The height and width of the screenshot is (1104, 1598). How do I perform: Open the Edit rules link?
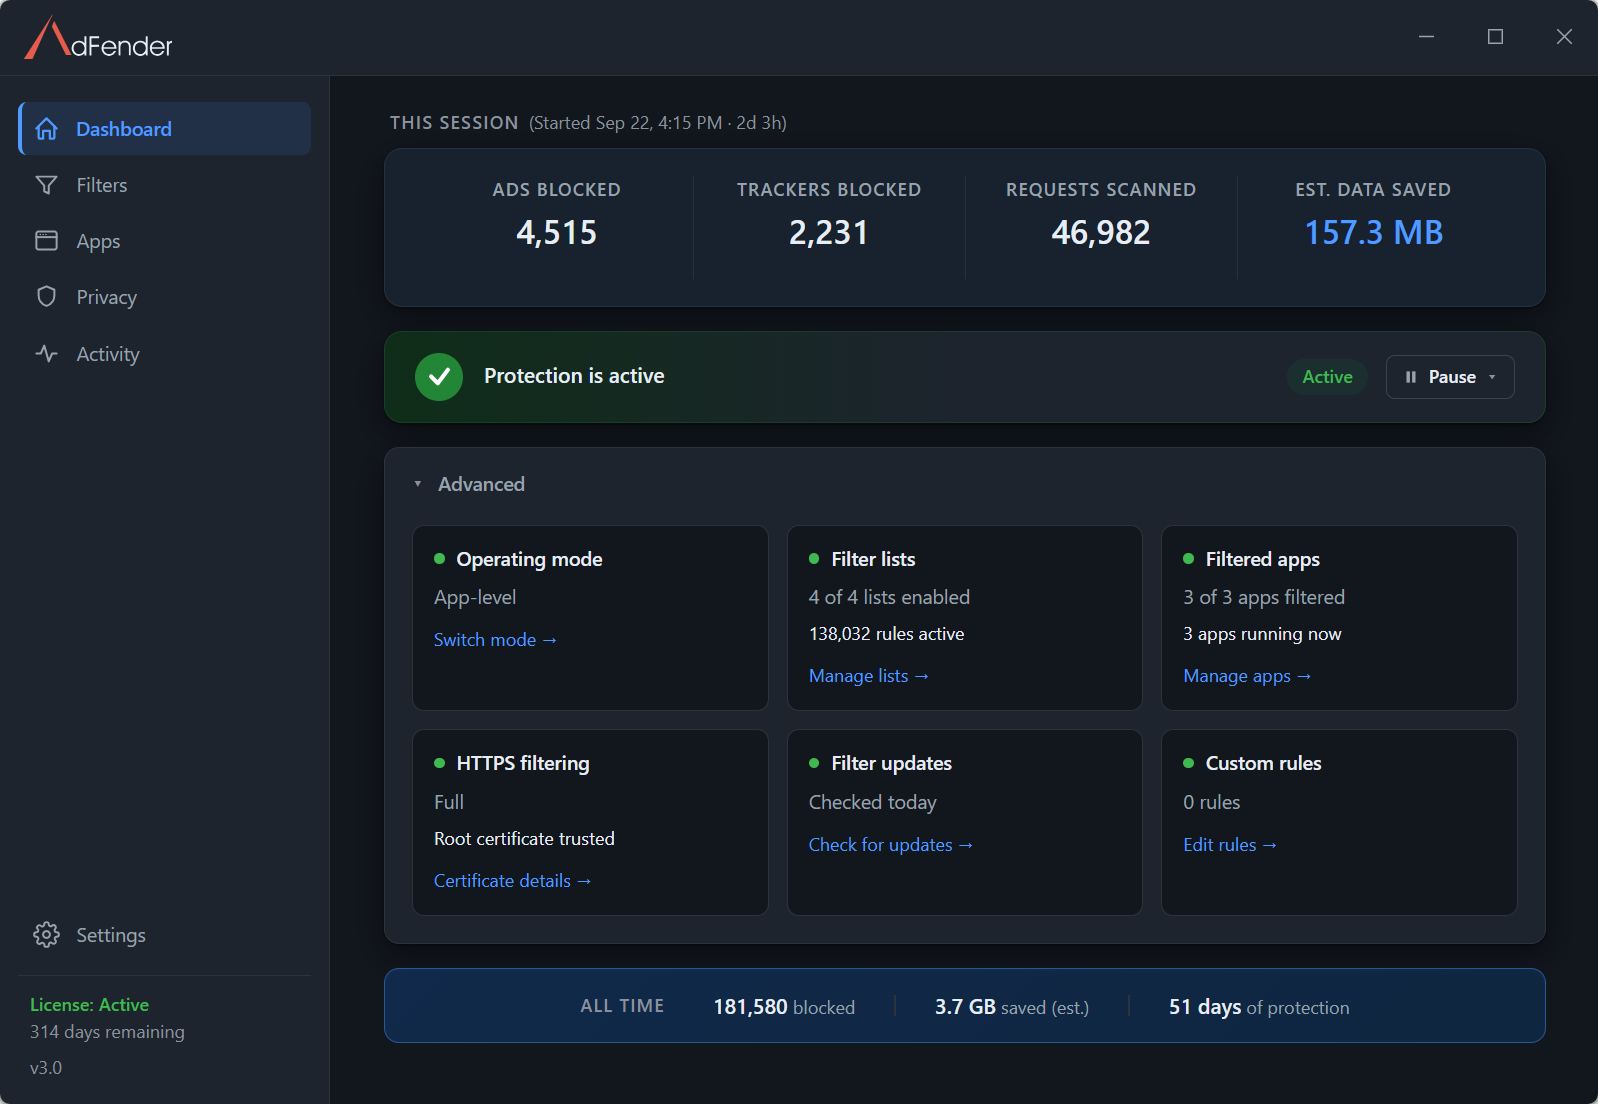[x=1230, y=845]
